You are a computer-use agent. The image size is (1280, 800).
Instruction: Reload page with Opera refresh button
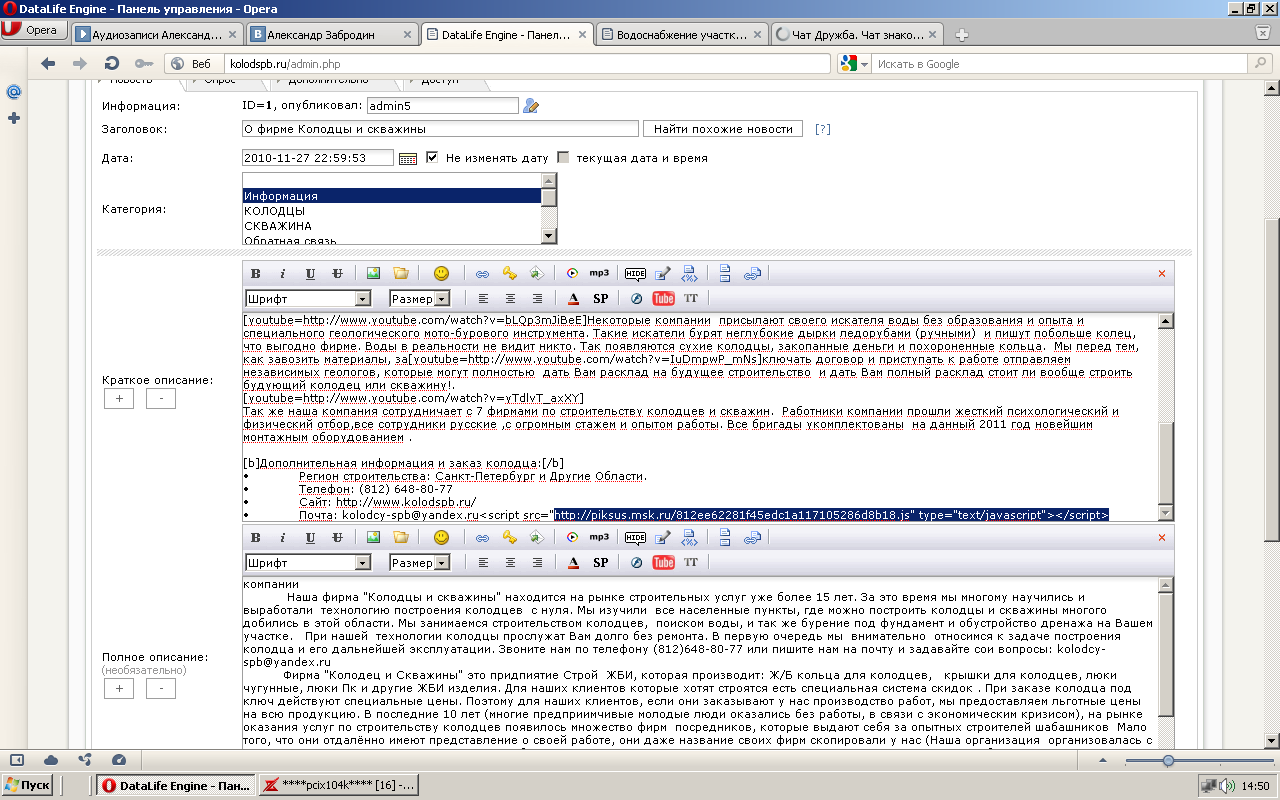[112, 63]
